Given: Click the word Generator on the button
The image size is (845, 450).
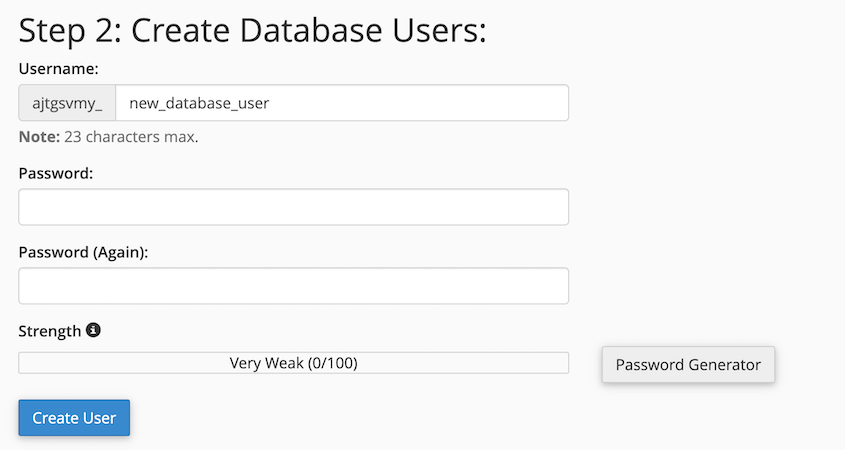Looking at the screenshot, I should (x=722, y=365).
